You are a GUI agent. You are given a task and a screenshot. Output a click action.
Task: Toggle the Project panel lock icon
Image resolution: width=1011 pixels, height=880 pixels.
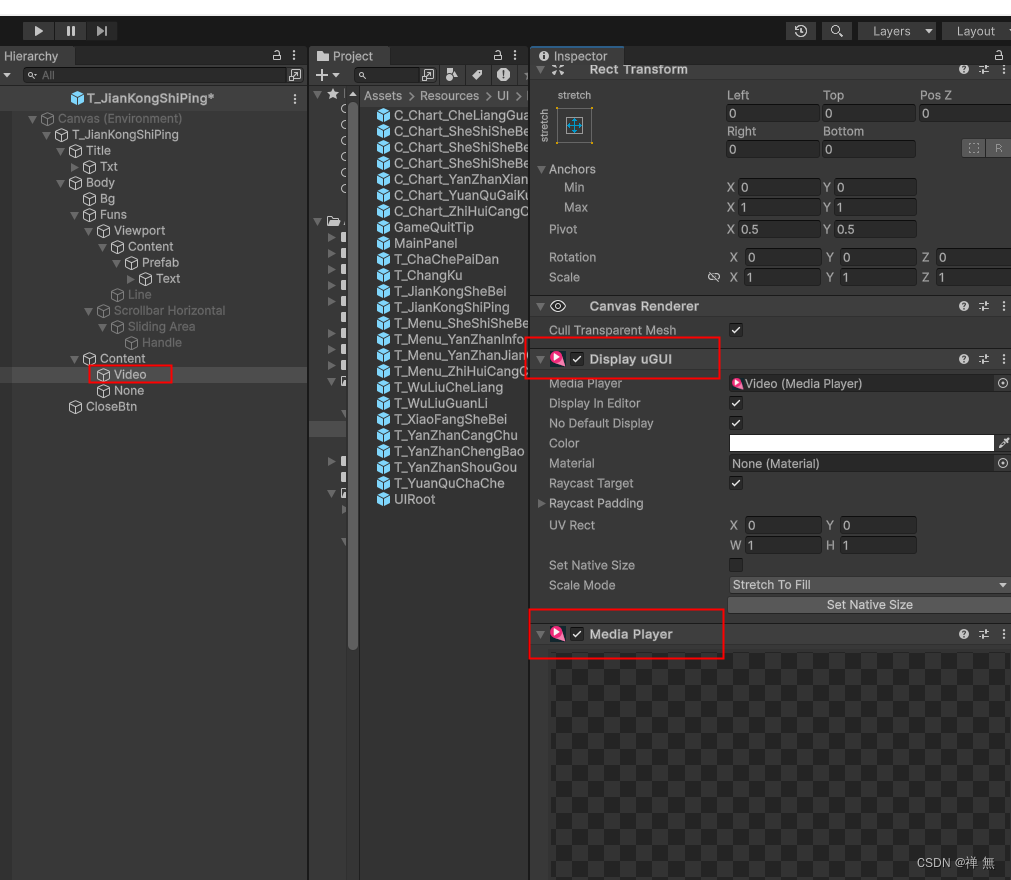(498, 55)
